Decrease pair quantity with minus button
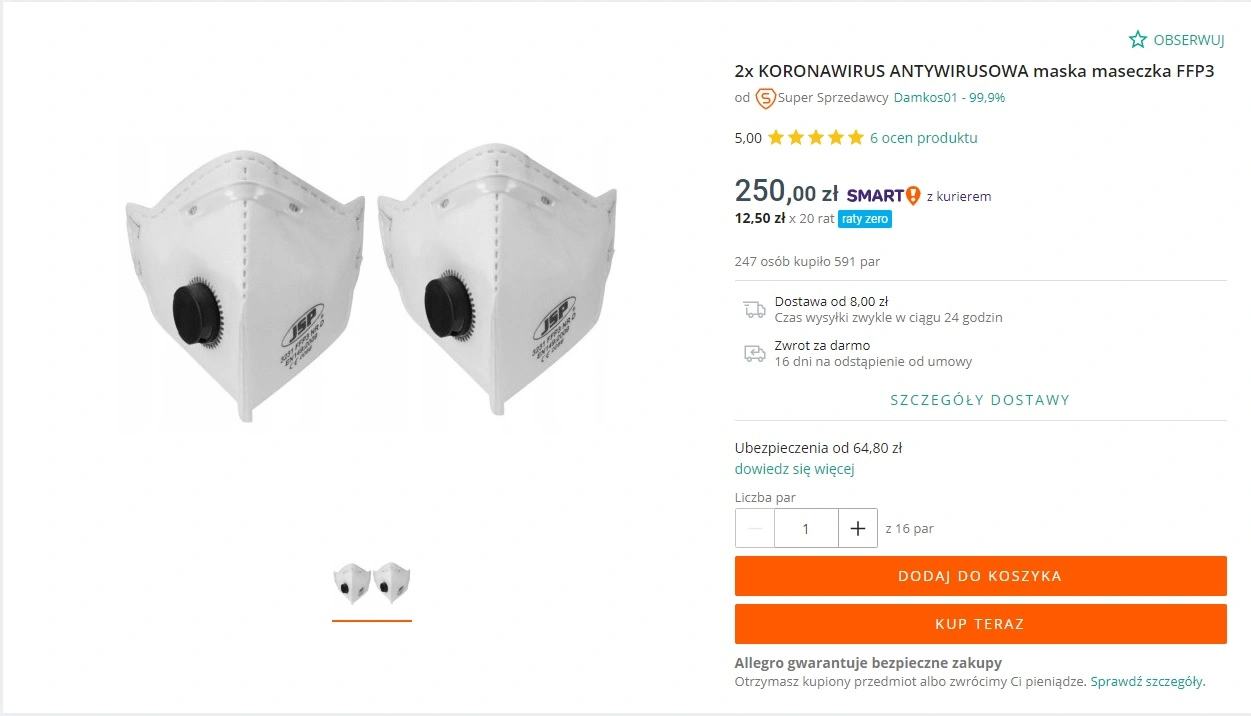The width and height of the screenshot is (1251, 716). pyautogui.click(x=755, y=528)
